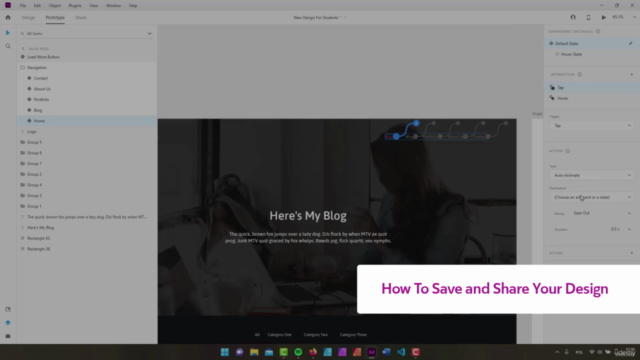This screenshot has height=360, width=640.
Task: Switch to the Design tab
Action: pyautogui.click(x=28, y=18)
